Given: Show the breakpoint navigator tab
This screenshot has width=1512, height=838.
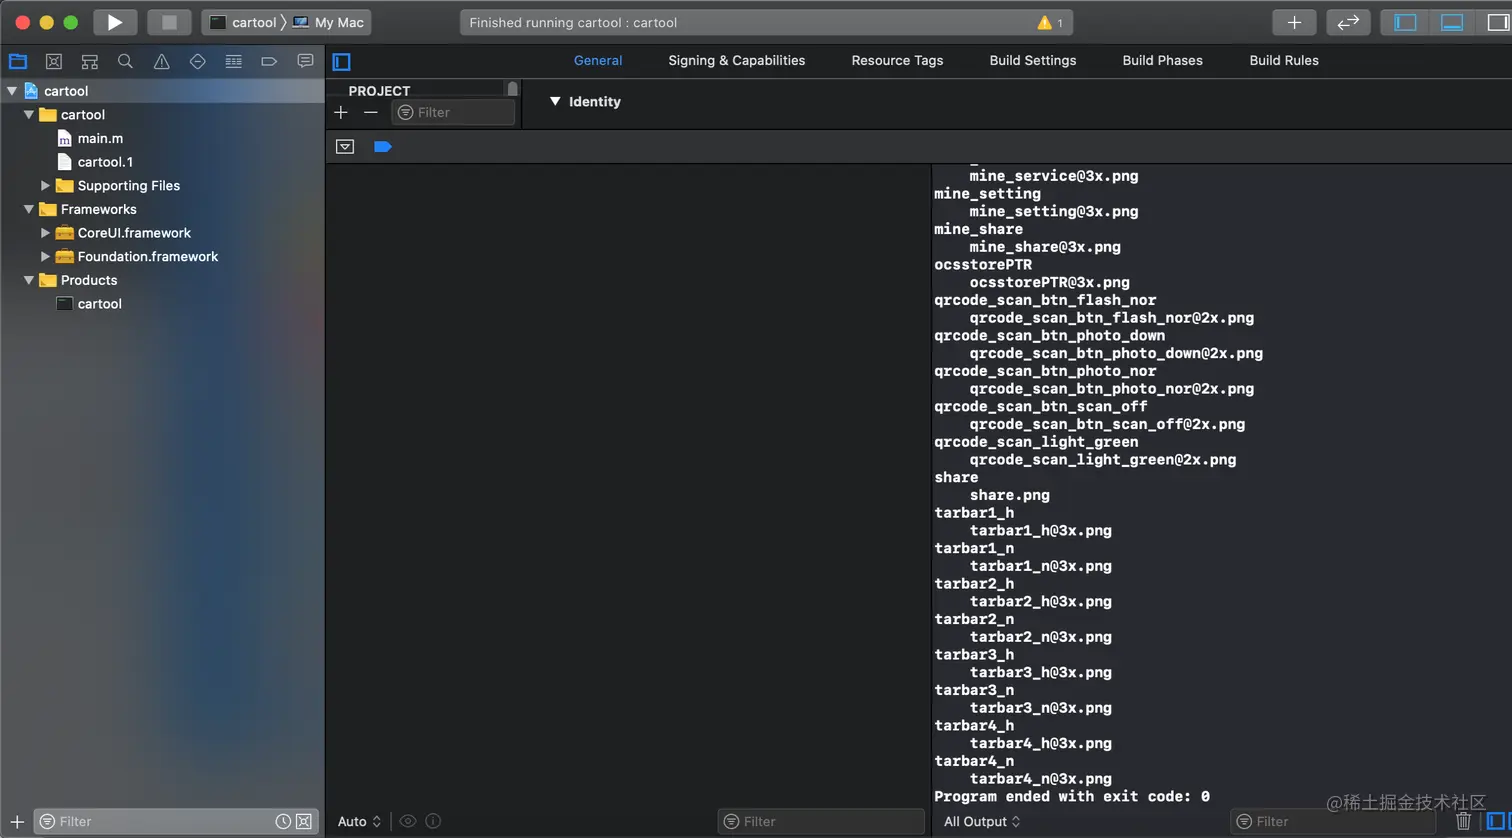Looking at the screenshot, I should (x=269, y=61).
